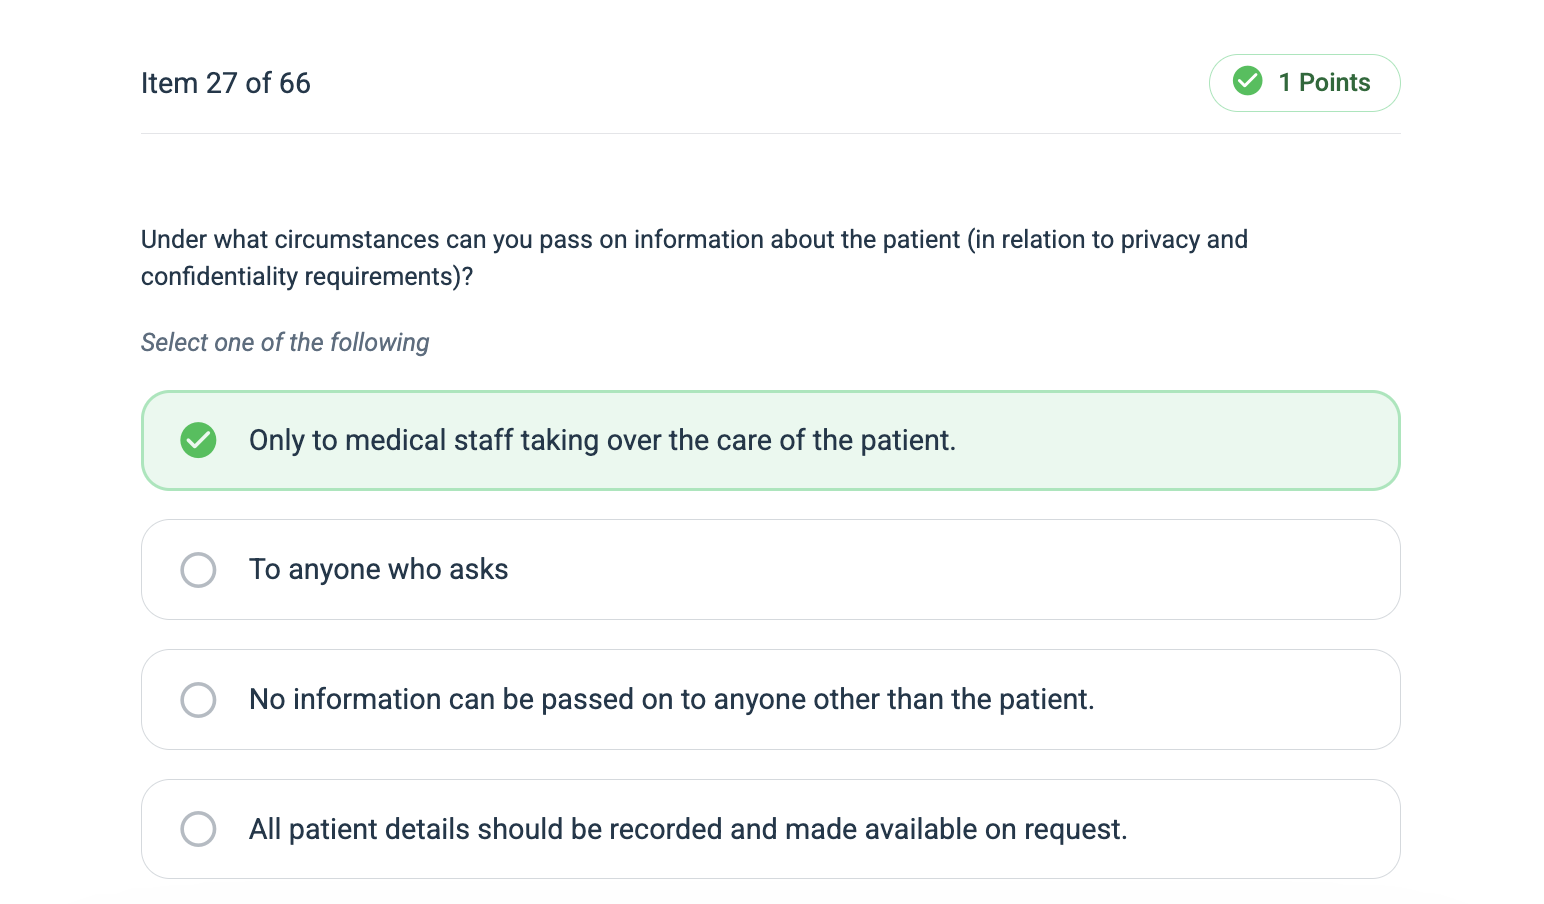Click the green checkmark in the Points badge
Image resolution: width=1544 pixels, height=904 pixels.
(x=1247, y=82)
